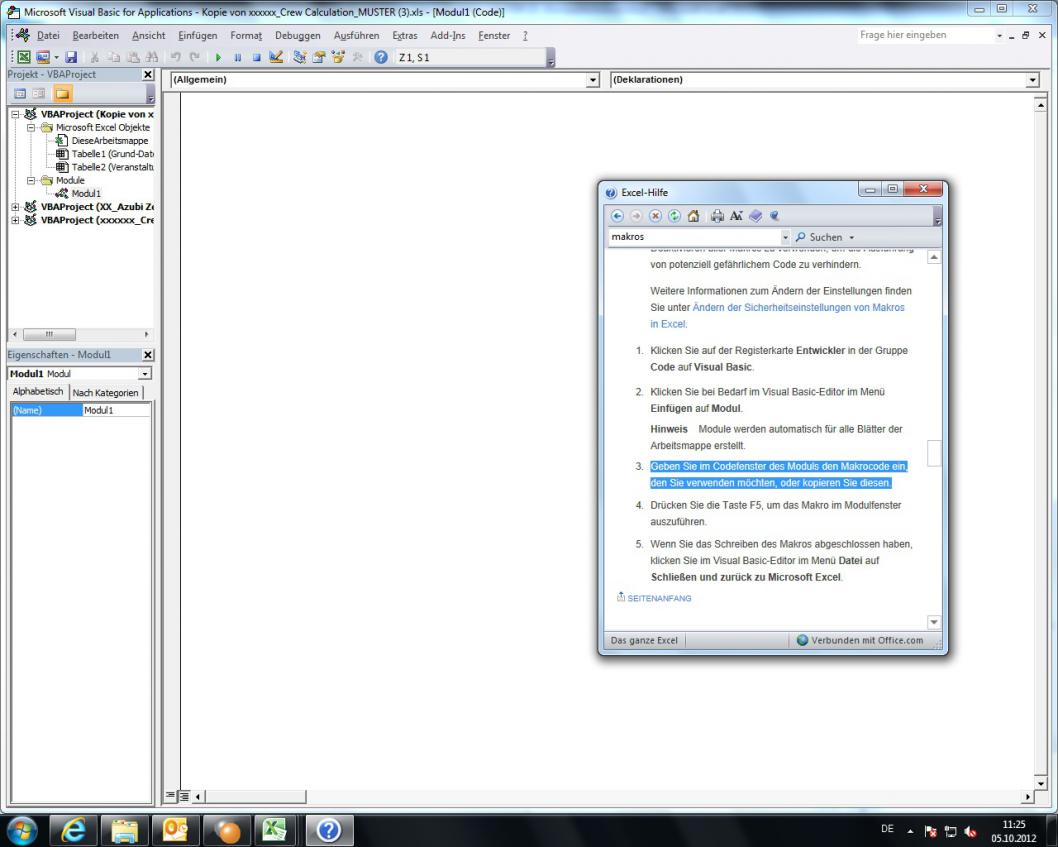The height and width of the screenshot is (847, 1058).
Task: Open Windows Explorer from taskbar
Action: pos(125,830)
